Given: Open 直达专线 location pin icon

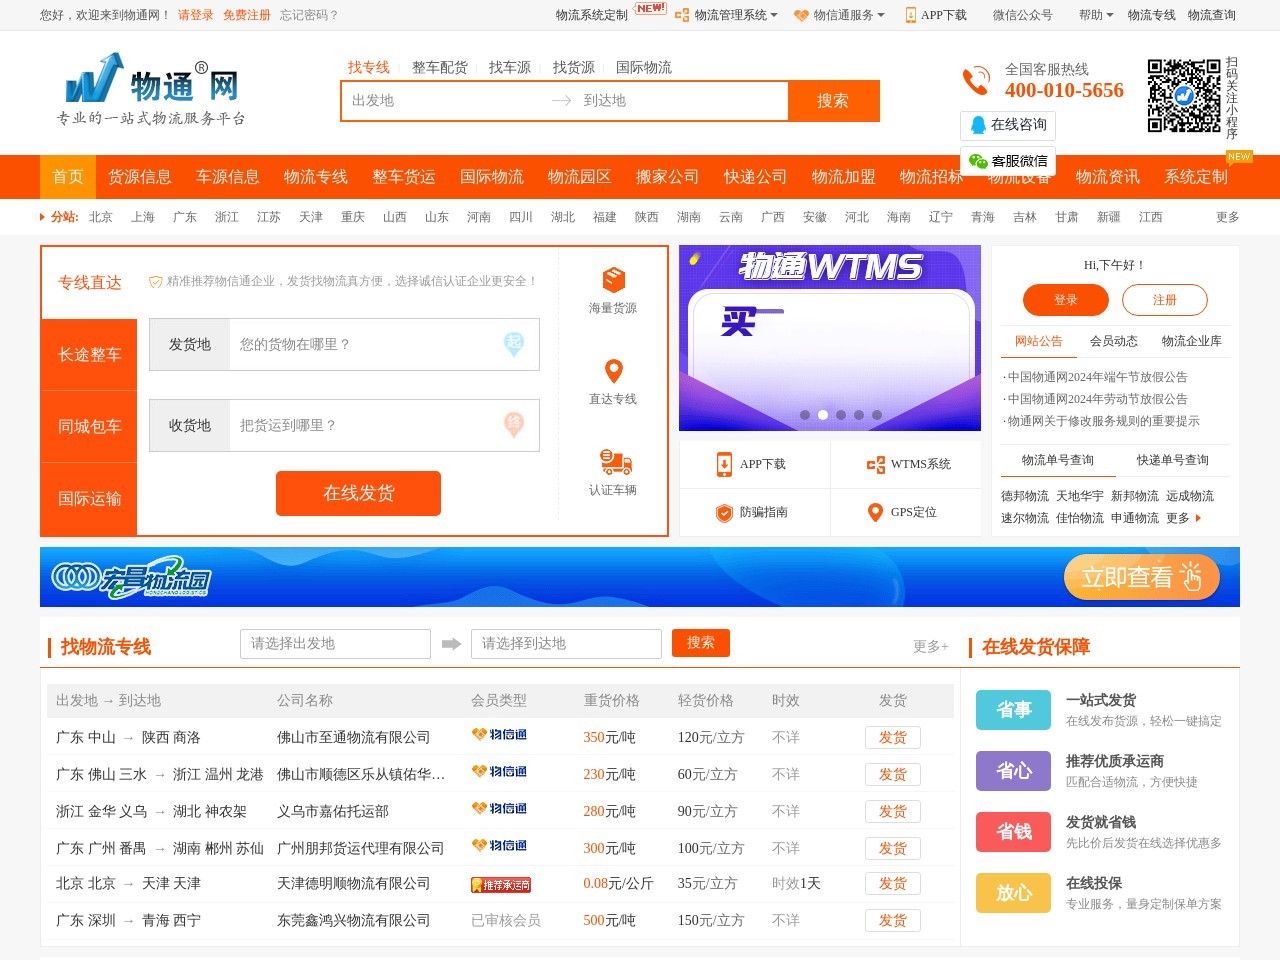Looking at the screenshot, I should coord(613,371).
